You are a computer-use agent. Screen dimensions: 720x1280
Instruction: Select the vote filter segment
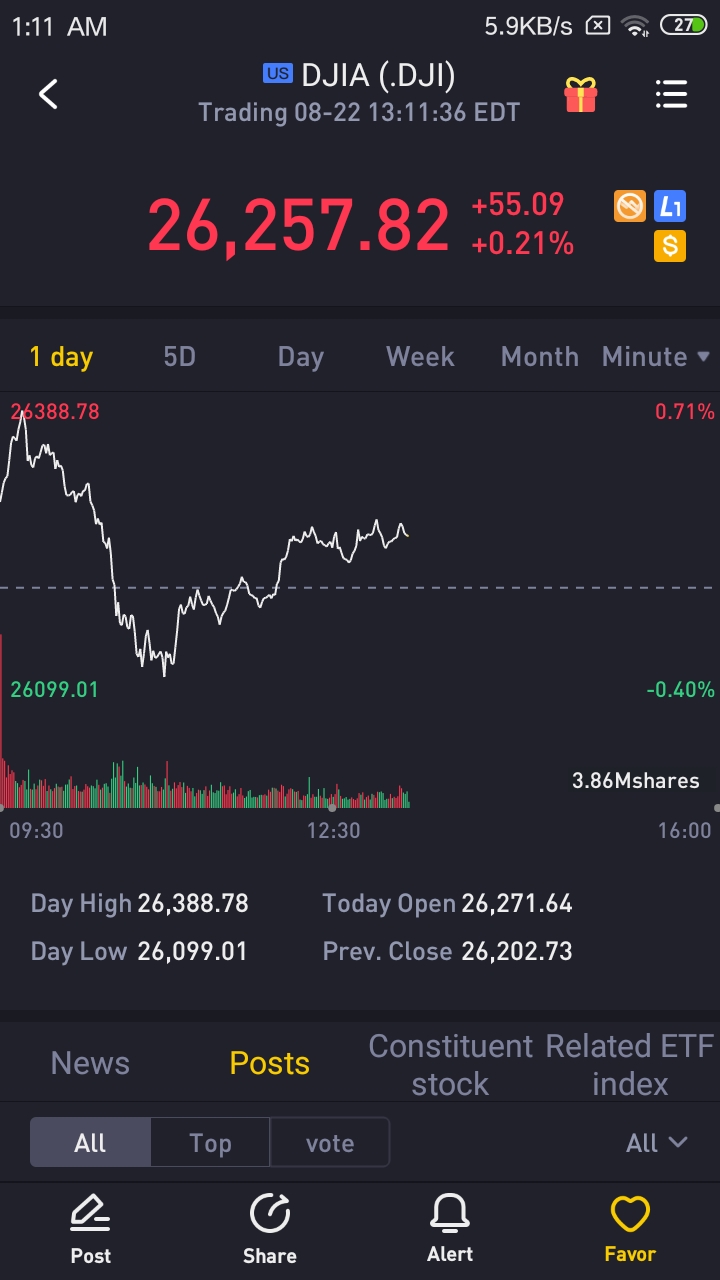[x=330, y=1143]
